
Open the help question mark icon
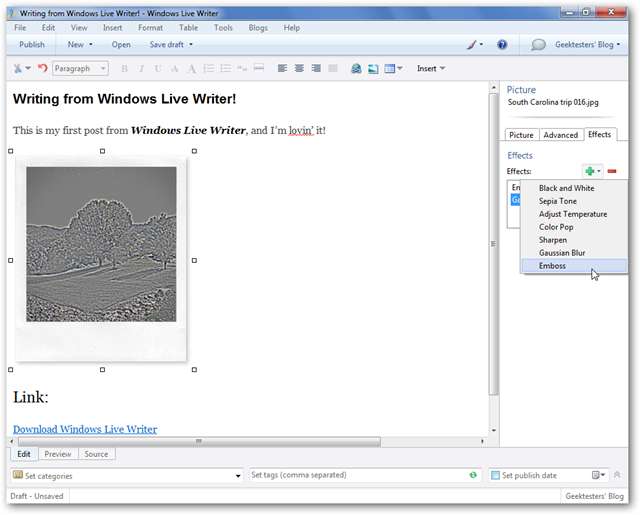pos(502,45)
